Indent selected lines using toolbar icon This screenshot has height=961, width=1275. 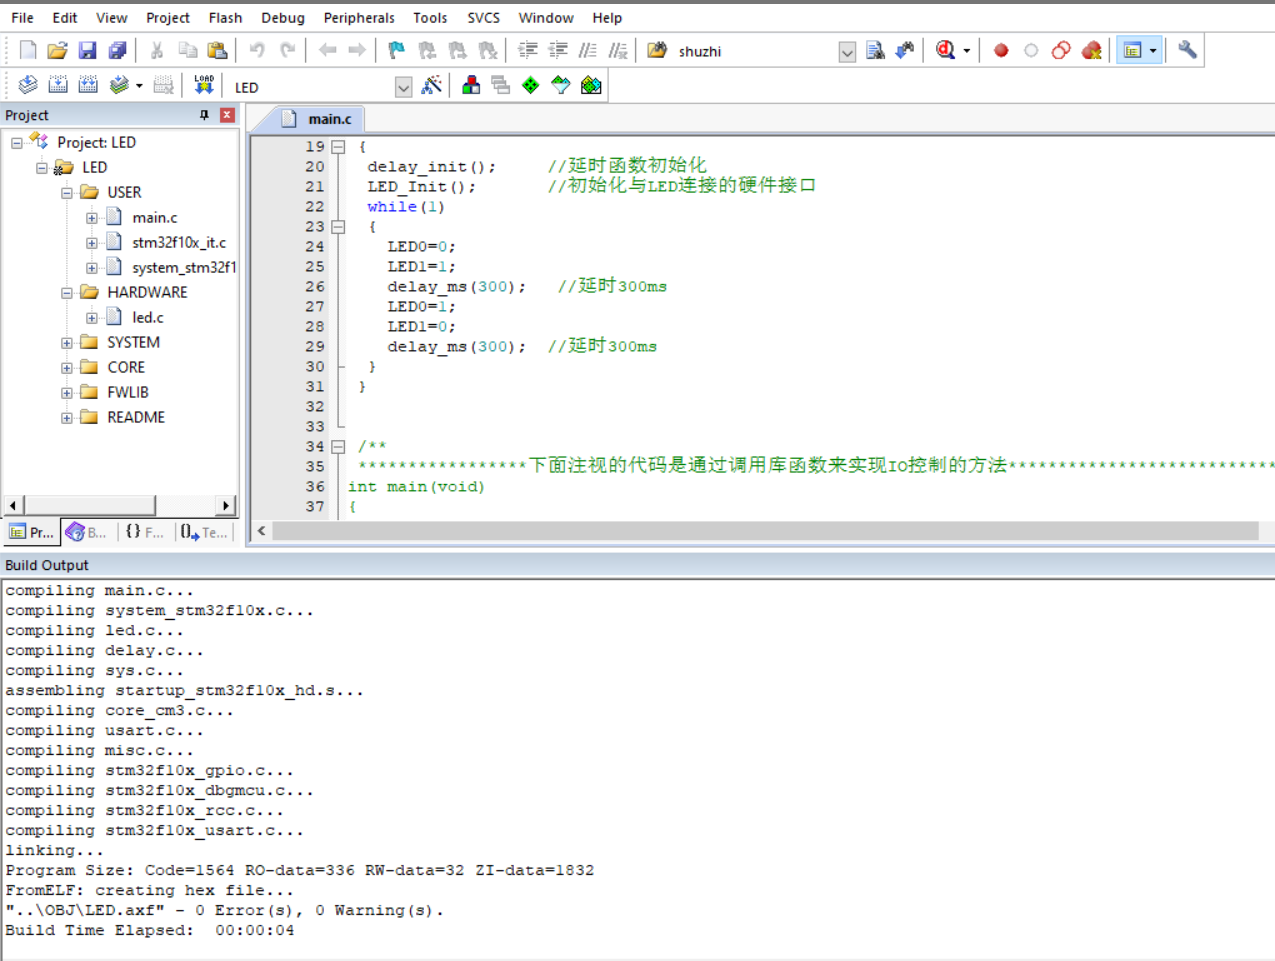[528, 50]
